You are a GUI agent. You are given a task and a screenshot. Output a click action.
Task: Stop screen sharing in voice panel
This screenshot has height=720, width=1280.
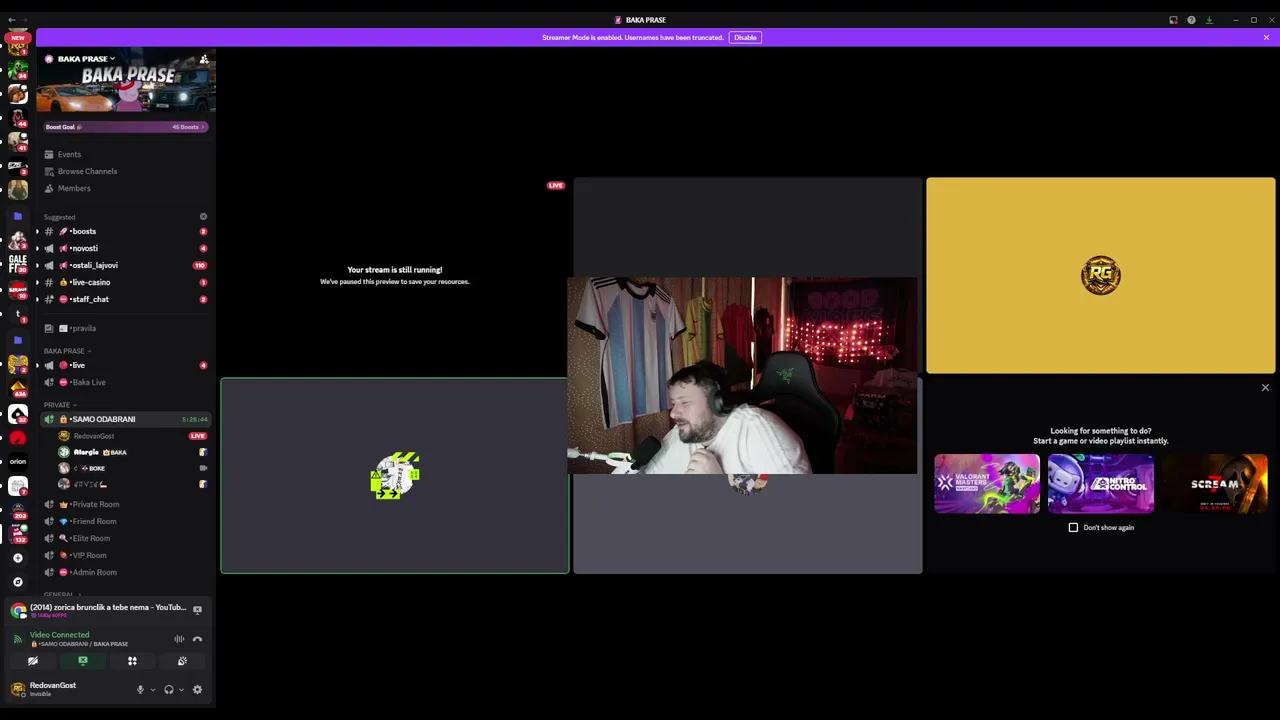click(x=83, y=661)
